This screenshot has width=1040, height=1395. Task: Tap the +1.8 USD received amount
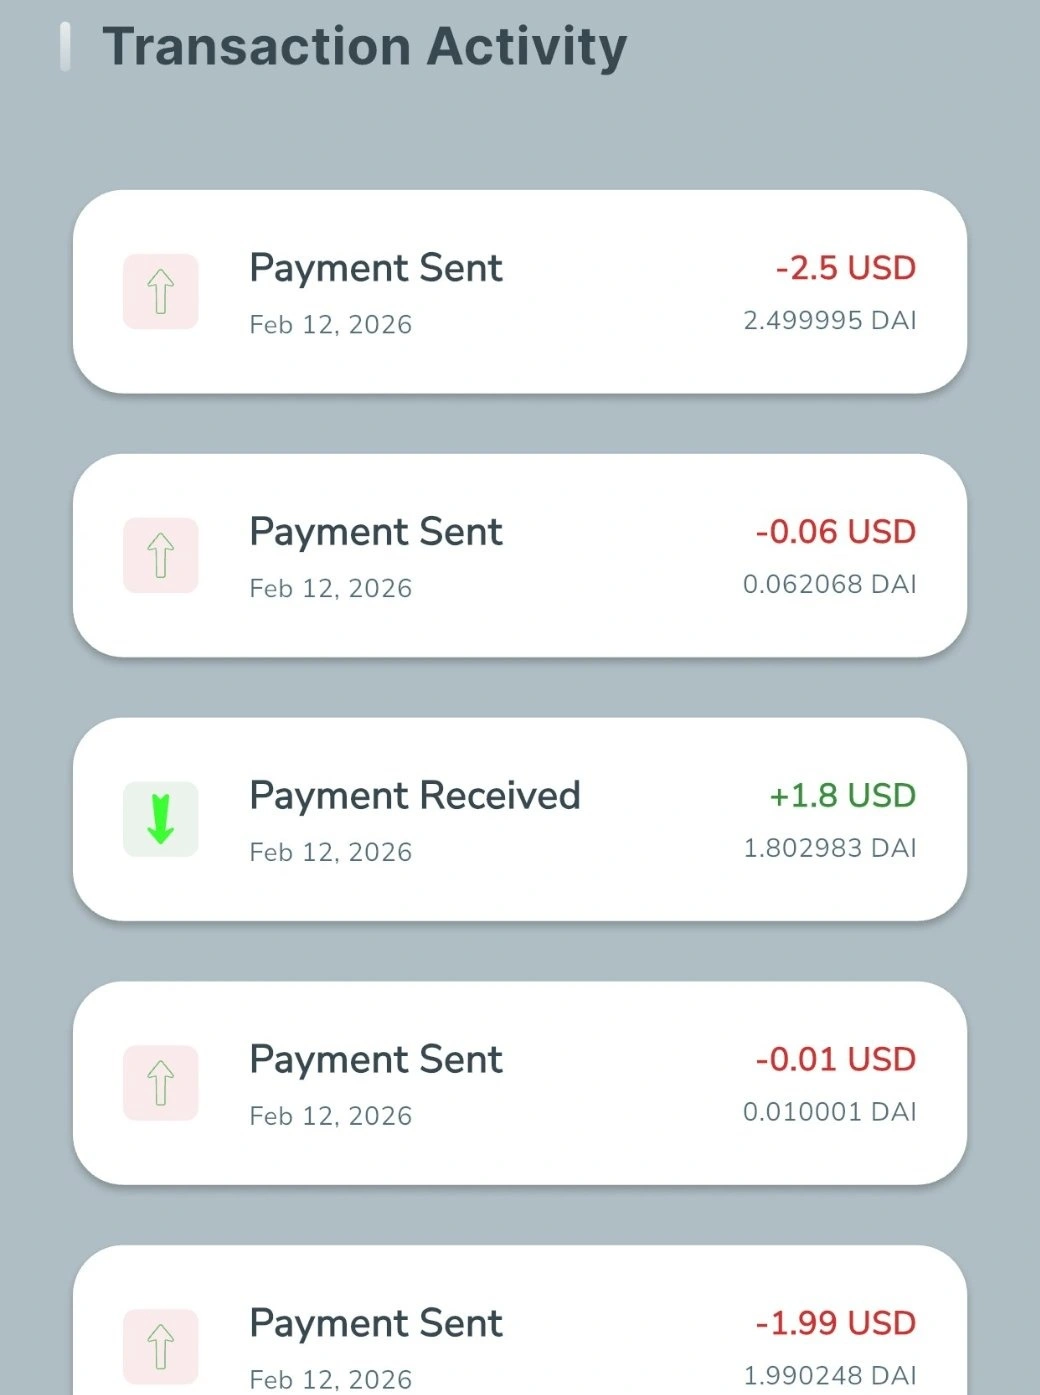[x=842, y=796]
